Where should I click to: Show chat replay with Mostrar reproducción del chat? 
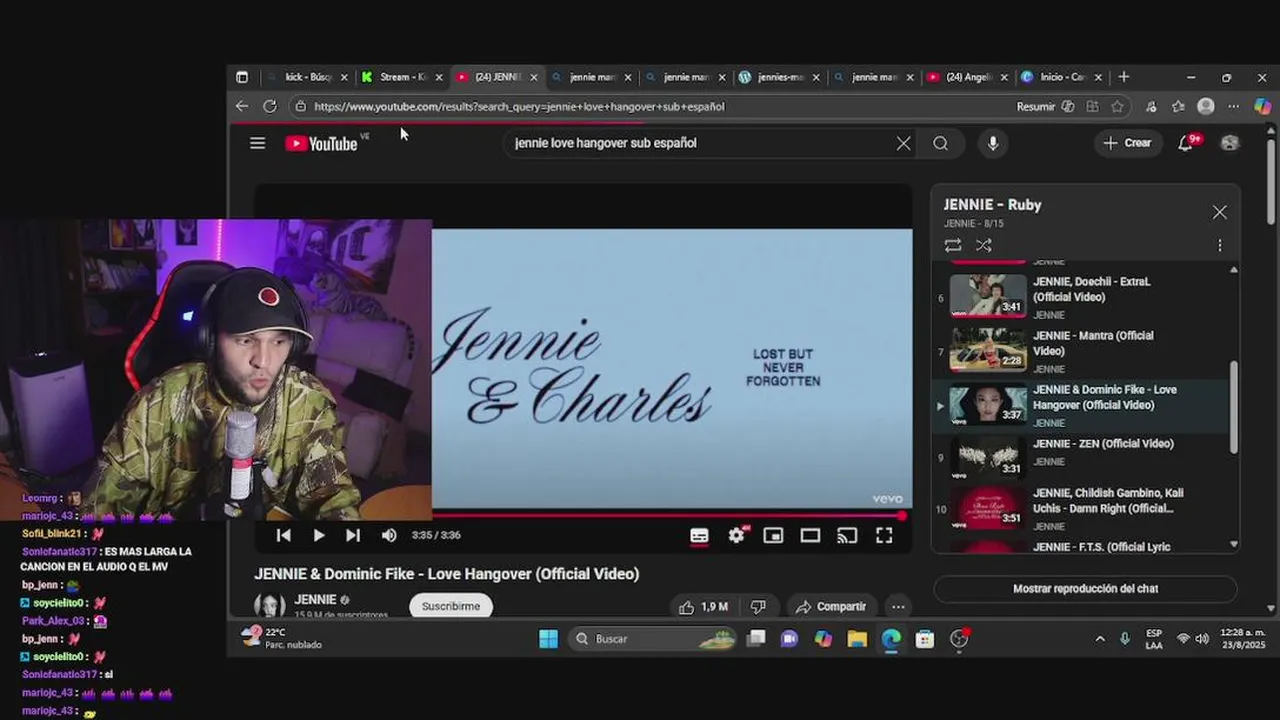[1085, 589]
